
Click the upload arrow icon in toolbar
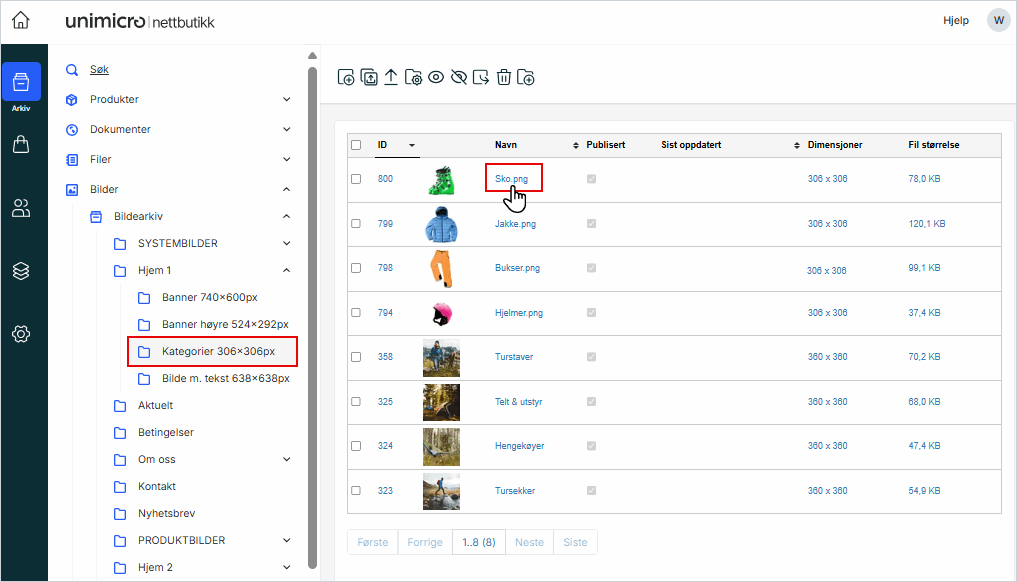click(391, 77)
